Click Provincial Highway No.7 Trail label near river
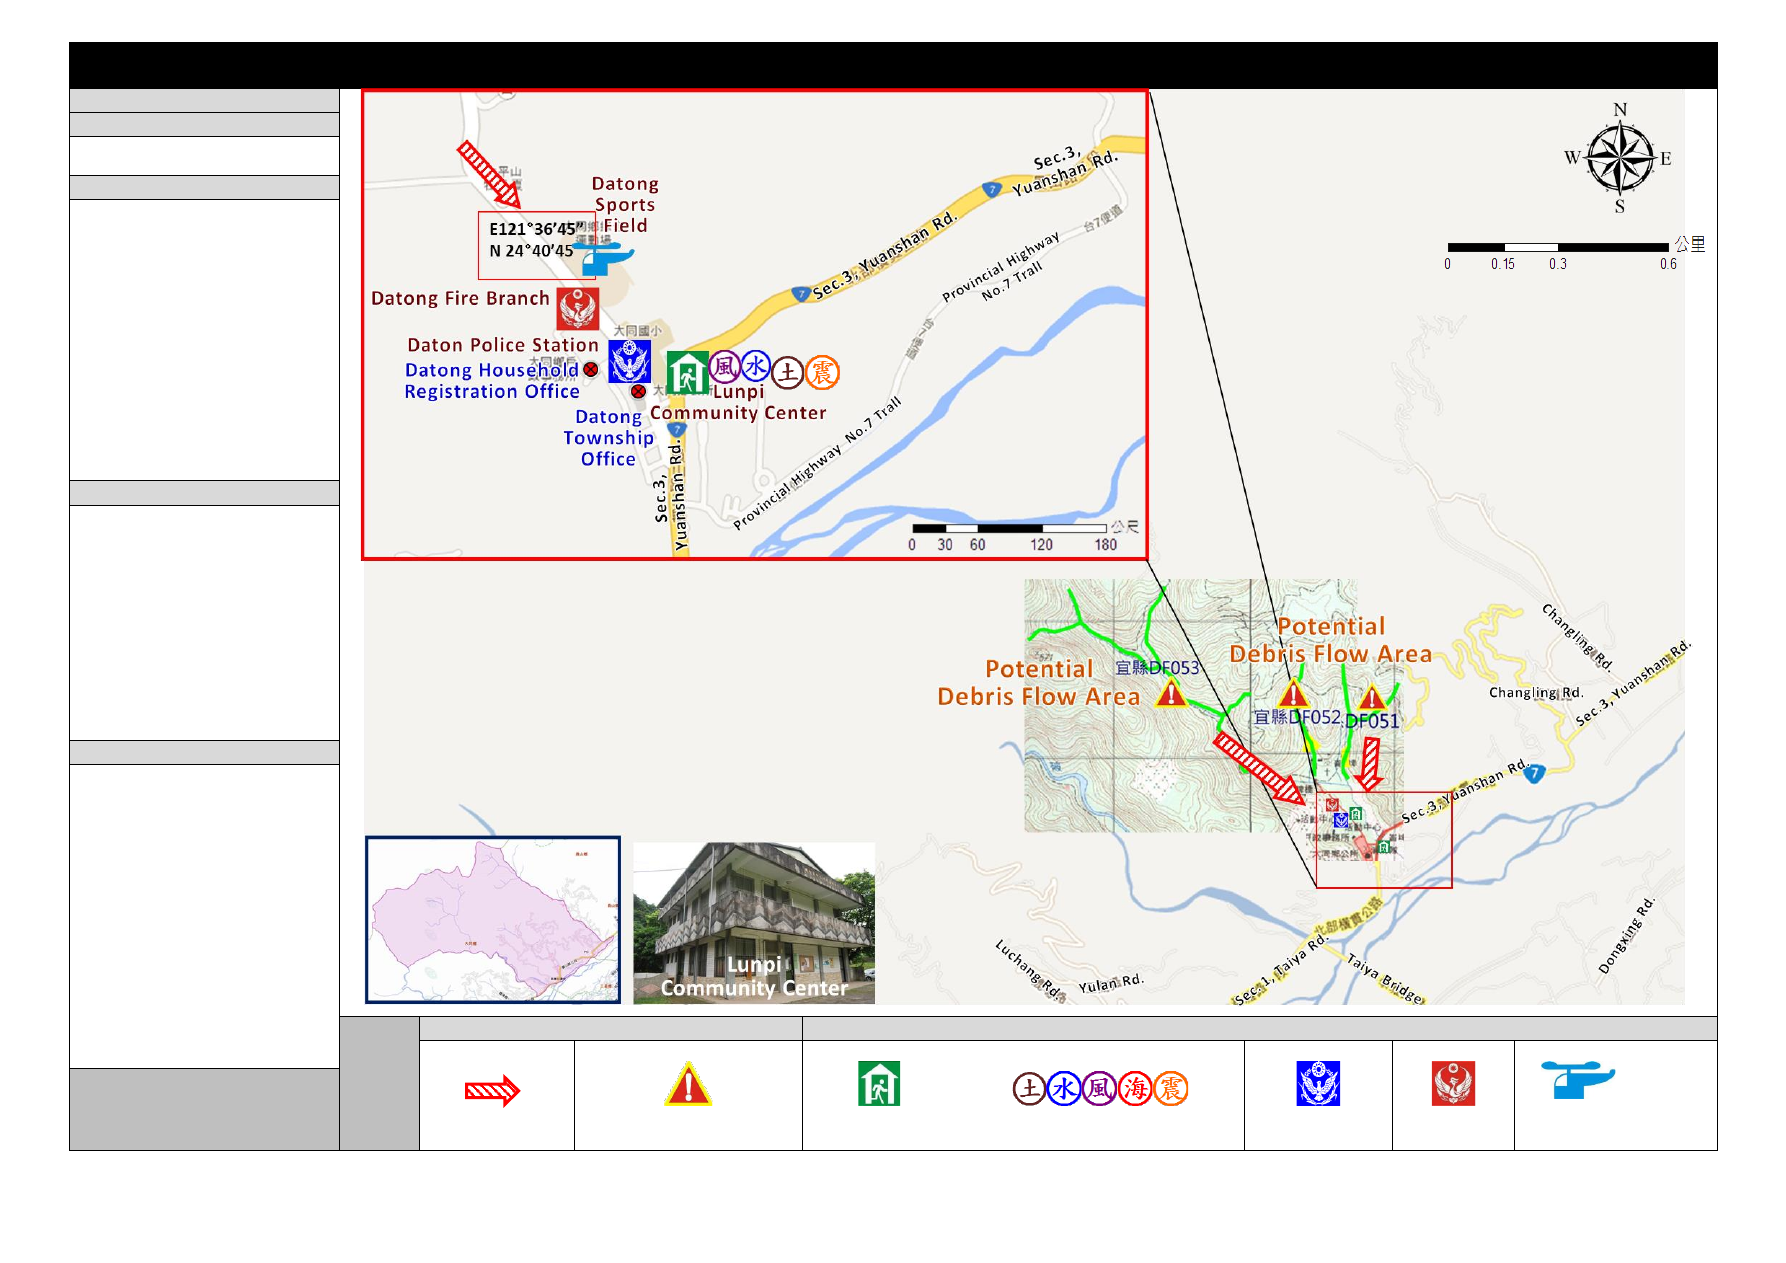1786x1263 pixels. click(818, 463)
